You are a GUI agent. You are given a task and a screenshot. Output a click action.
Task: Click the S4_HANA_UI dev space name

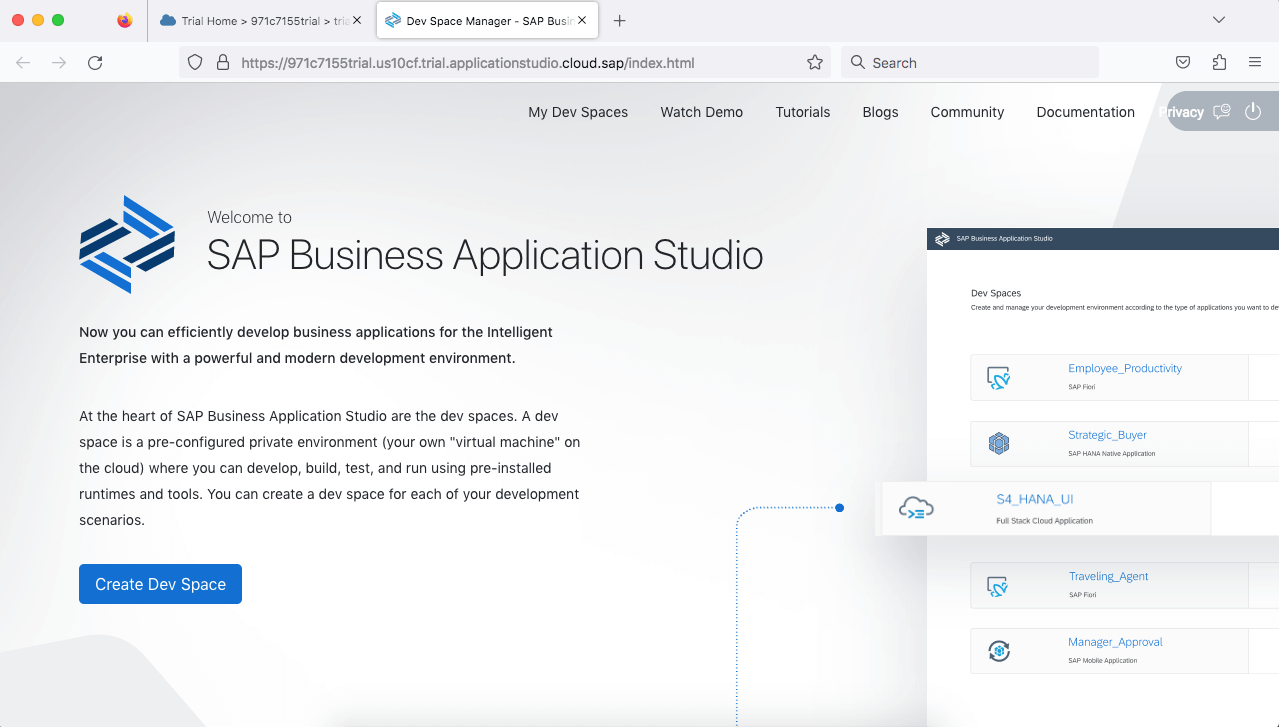tap(1035, 499)
